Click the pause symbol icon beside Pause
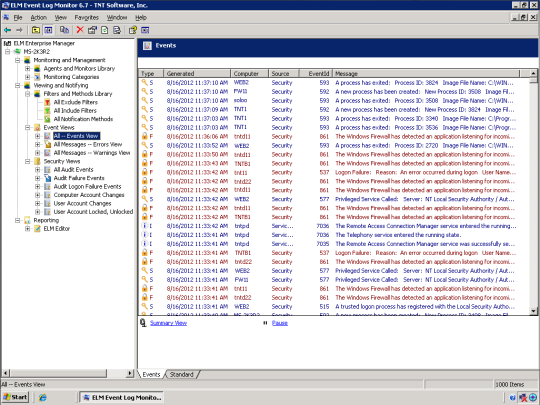 (x=265, y=323)
